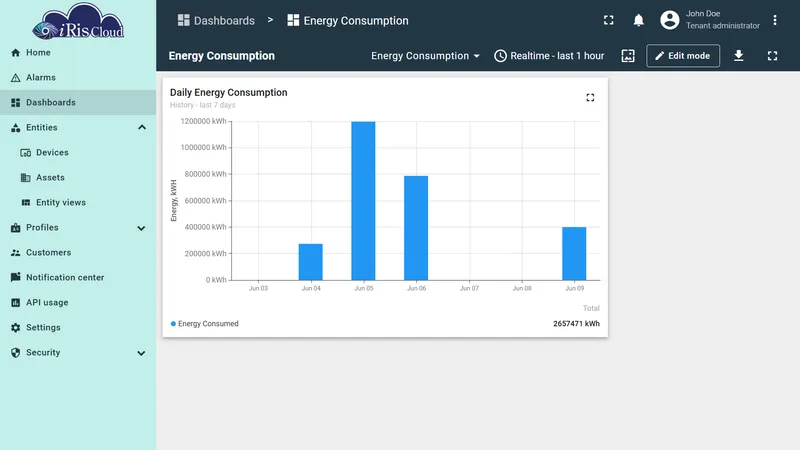Open John Doe user avatar
Screen dimensions: 800x450
click(x=669, y=20)
